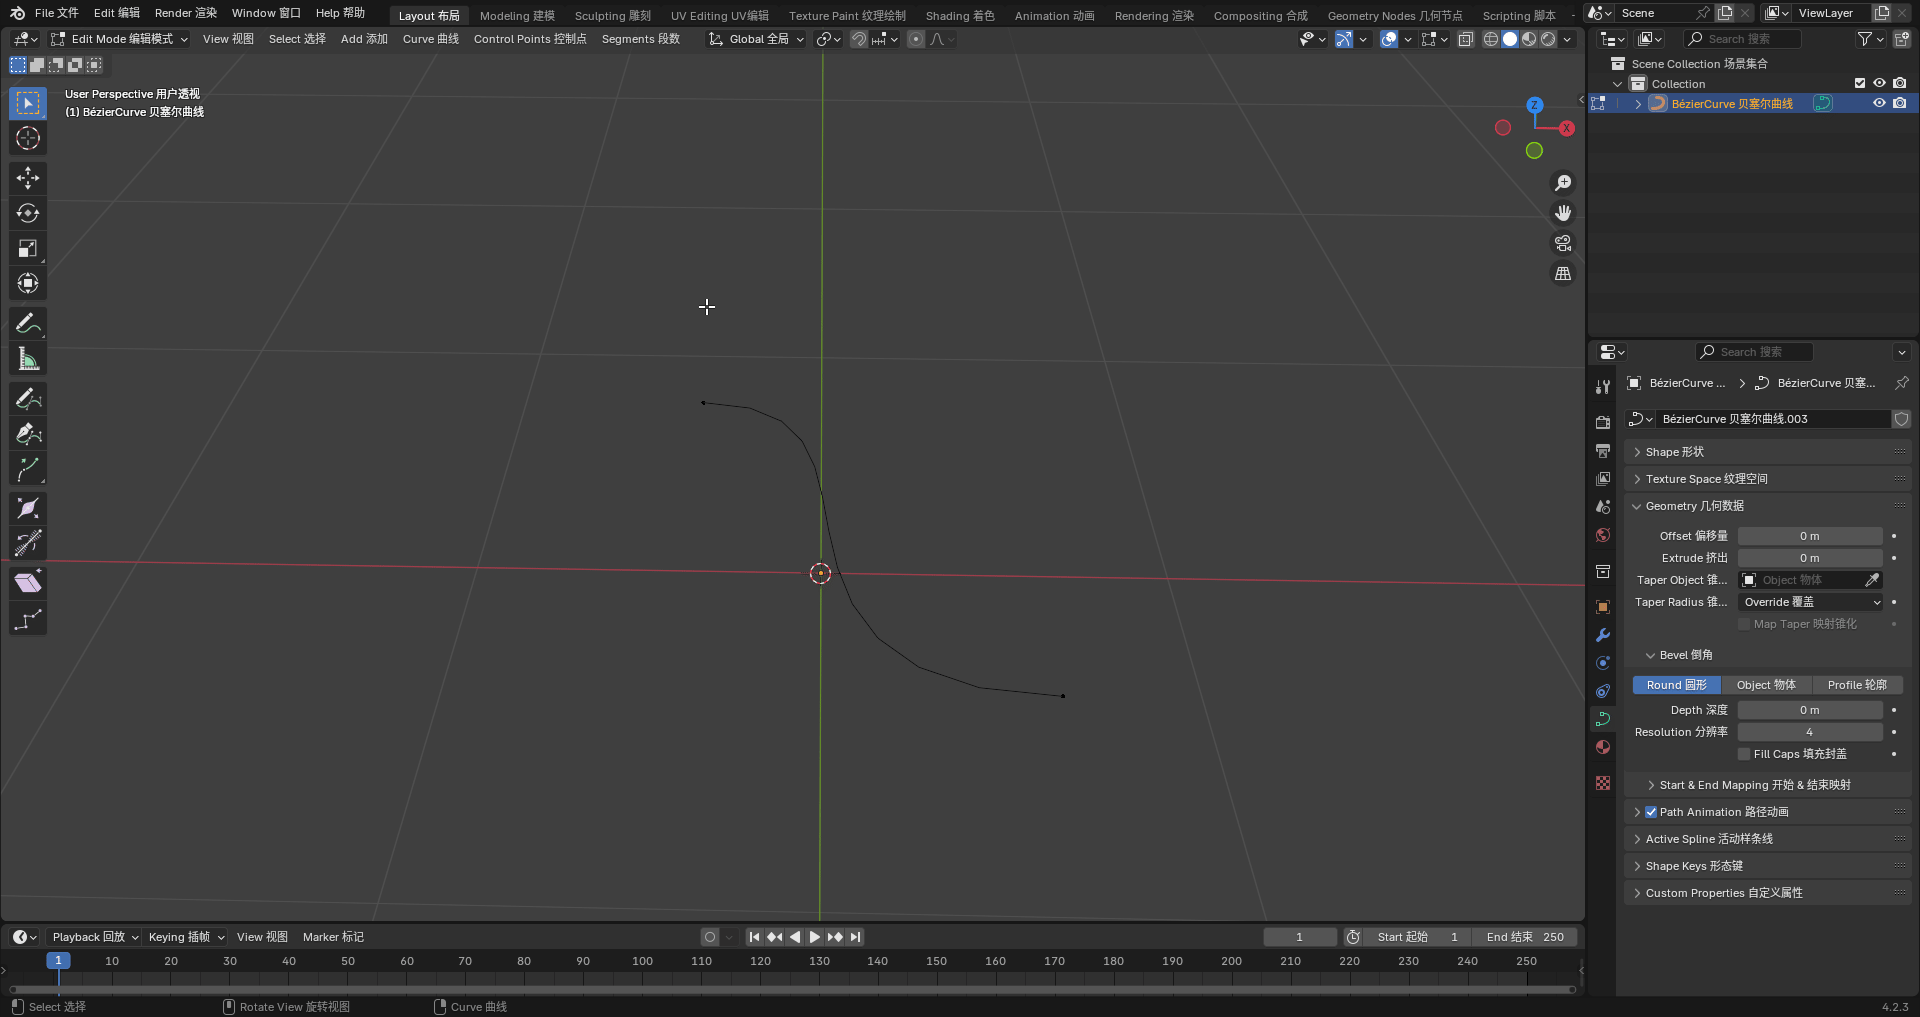1920x1017 pixels.
Task: Open Global transform orientation dropdown
Action: [757, 39]
